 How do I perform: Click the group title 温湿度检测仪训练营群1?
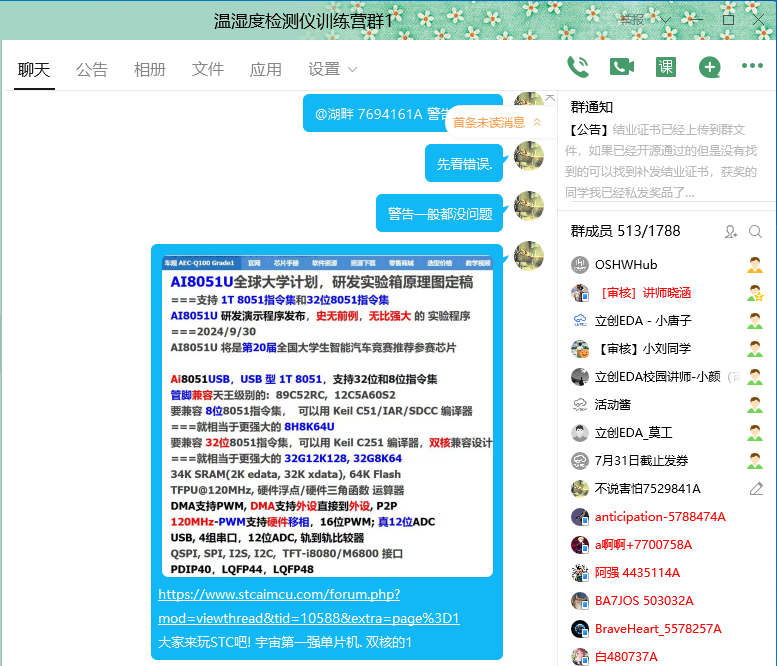pos(303,21)
